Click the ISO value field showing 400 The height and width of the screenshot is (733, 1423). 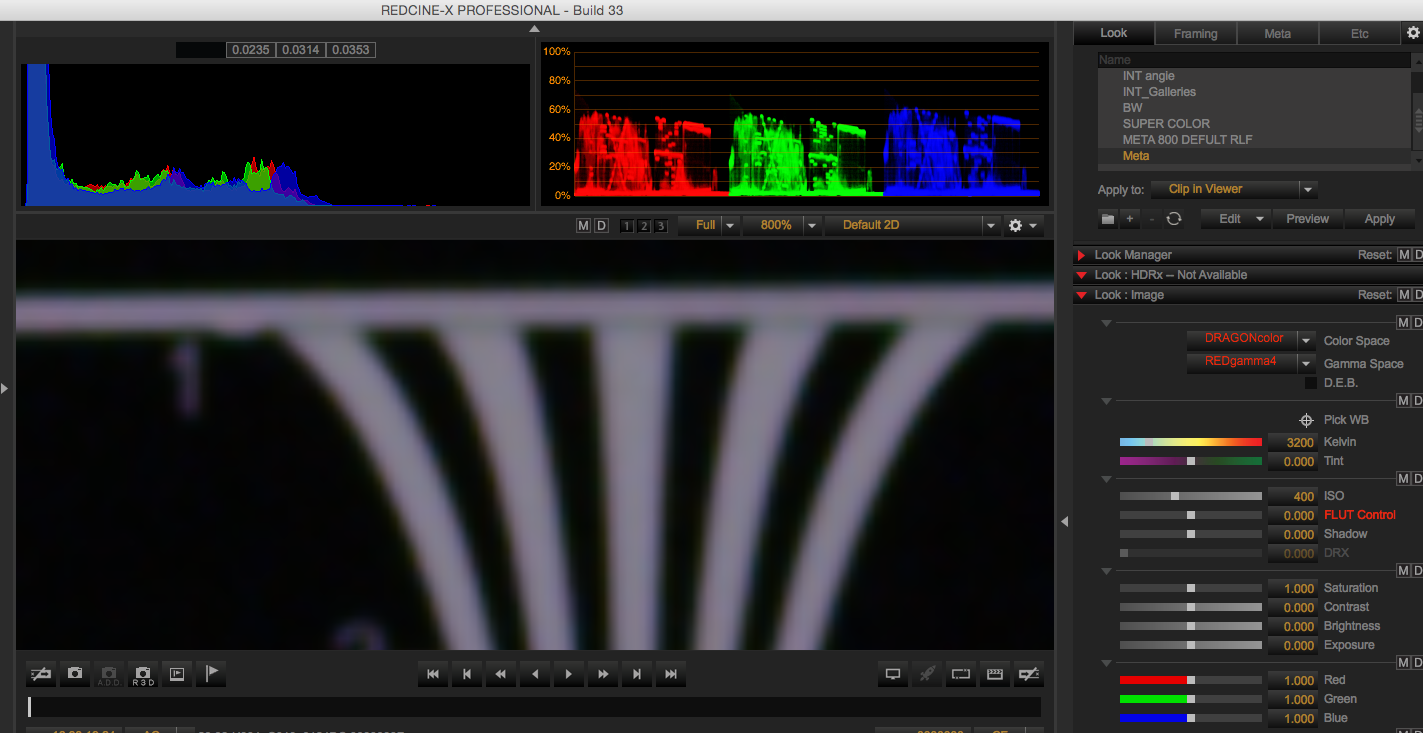1293,496
